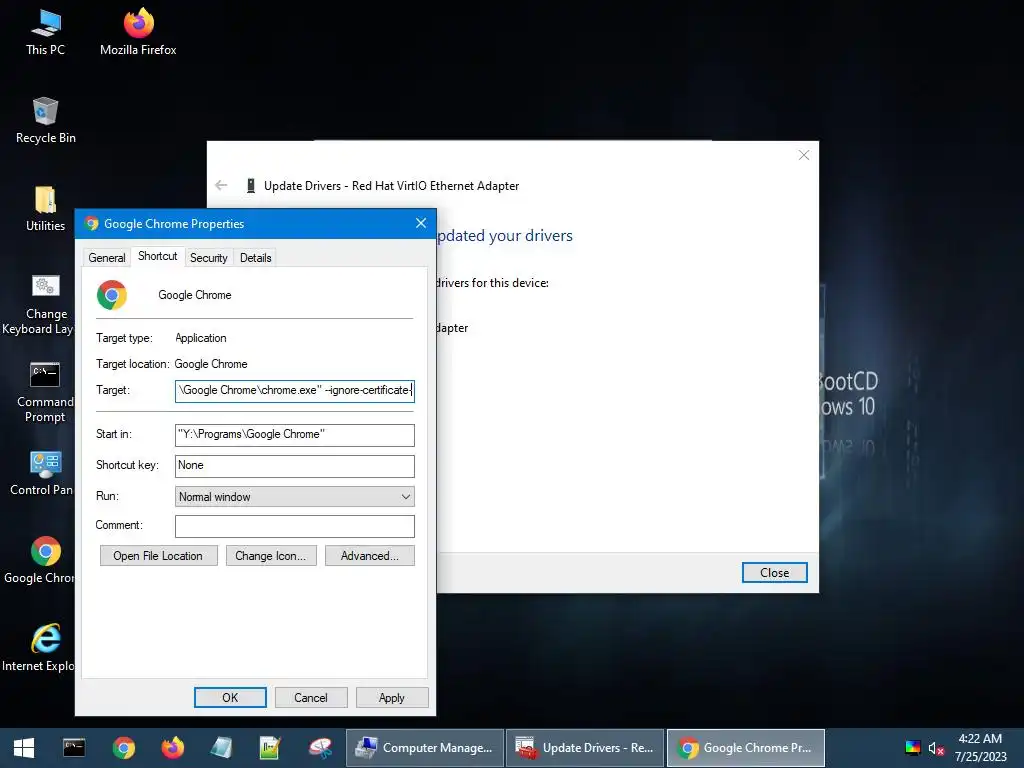Click into the Start in field
This screenshot has height=768, width=1024.
[295, 435]
